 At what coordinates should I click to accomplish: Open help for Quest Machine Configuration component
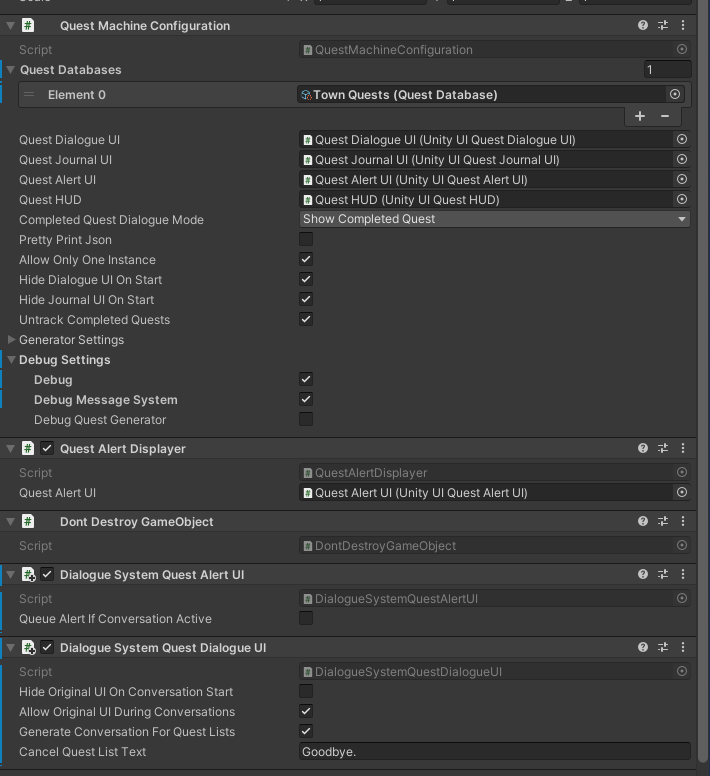tap(643, 25)
